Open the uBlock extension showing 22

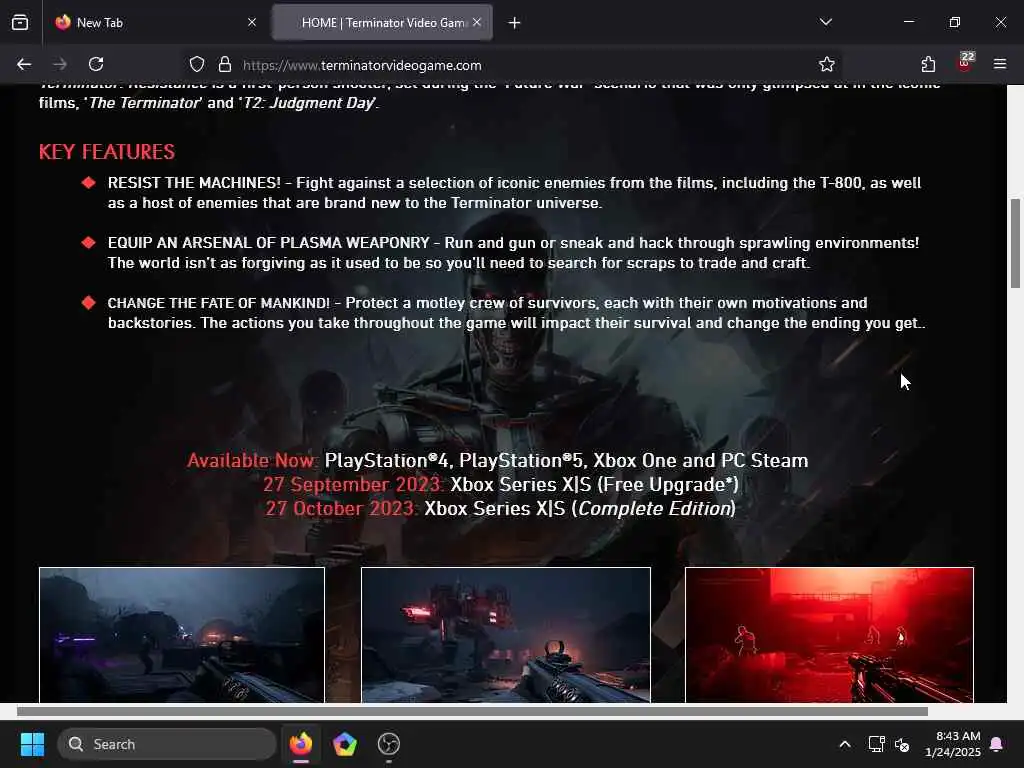pos(965,61)
